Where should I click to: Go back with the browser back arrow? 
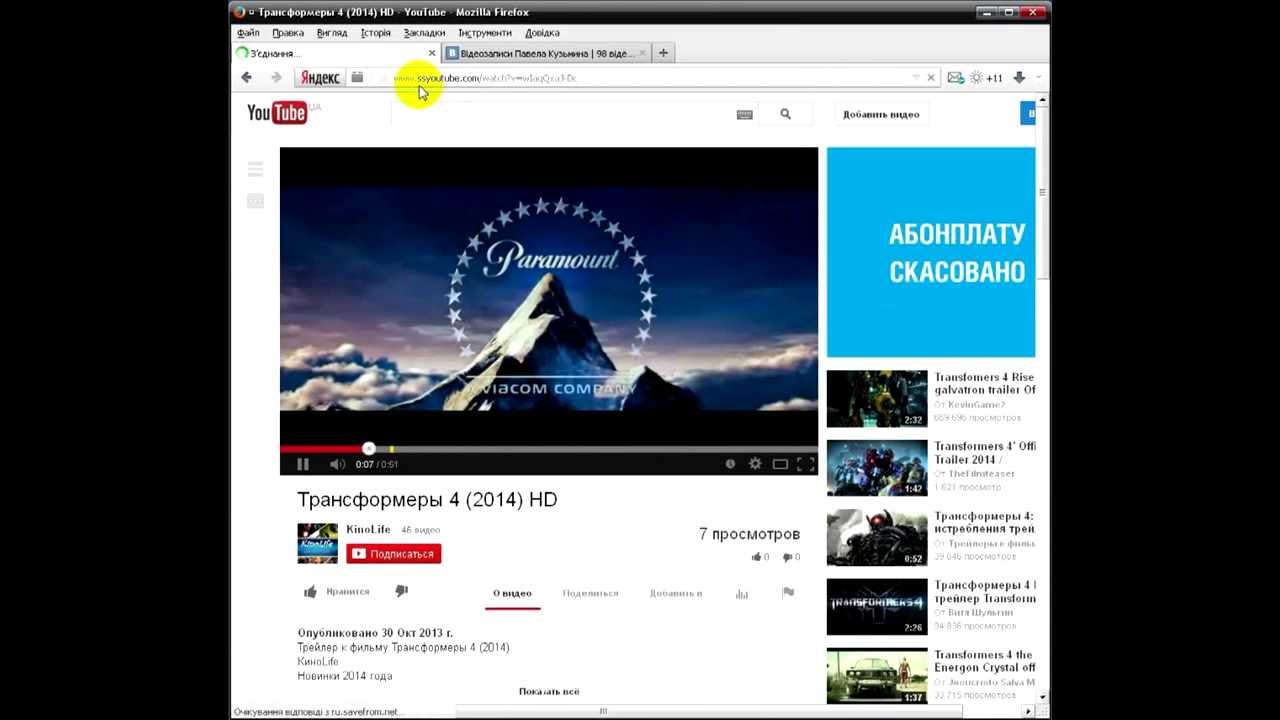pyautogui.click(x=246, y=77)
